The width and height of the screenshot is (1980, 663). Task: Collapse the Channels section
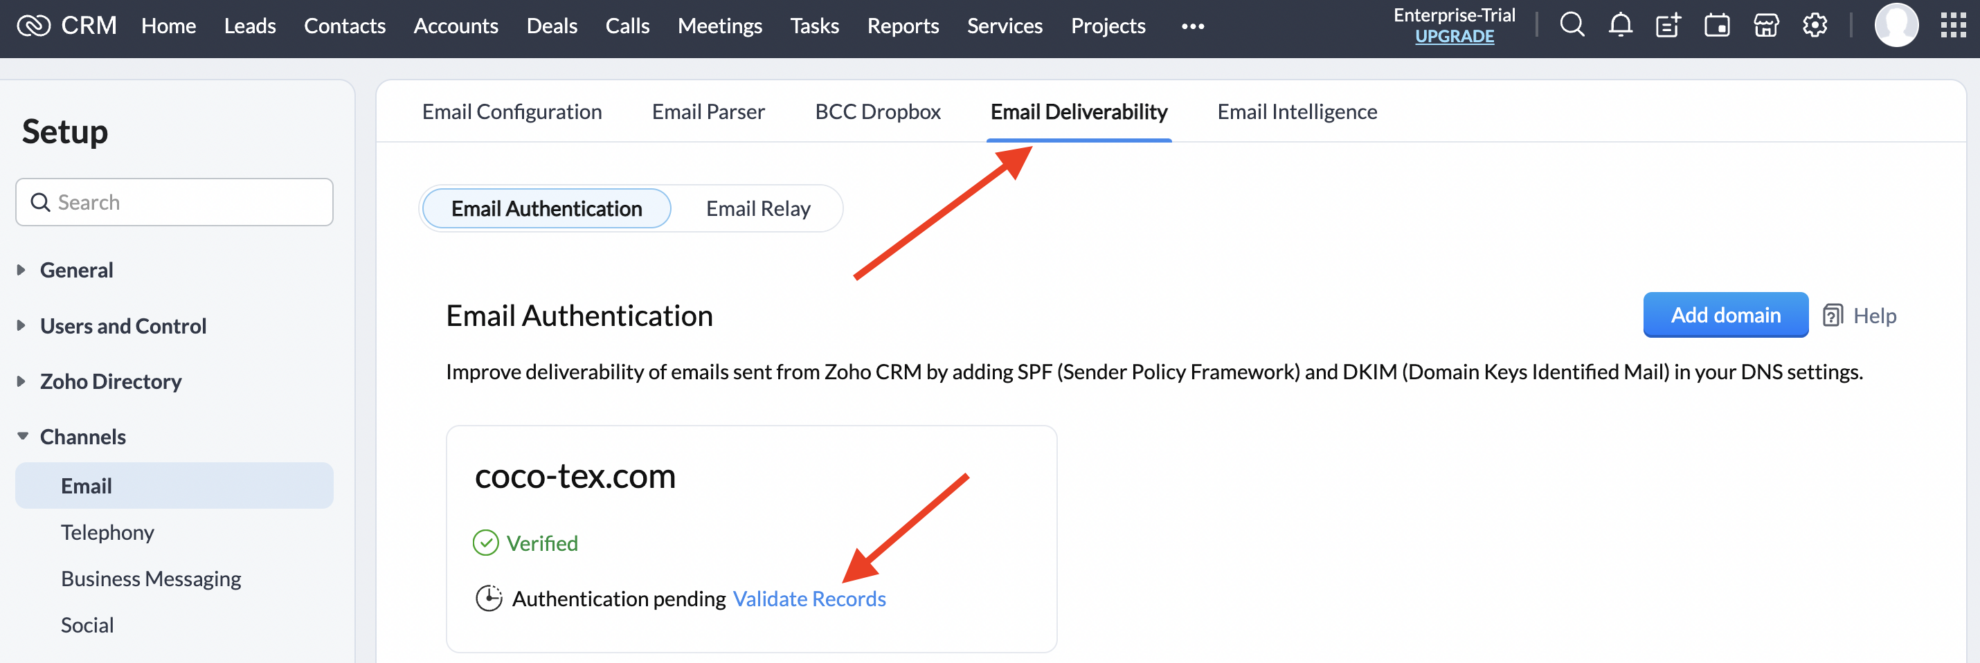(82, 436)
